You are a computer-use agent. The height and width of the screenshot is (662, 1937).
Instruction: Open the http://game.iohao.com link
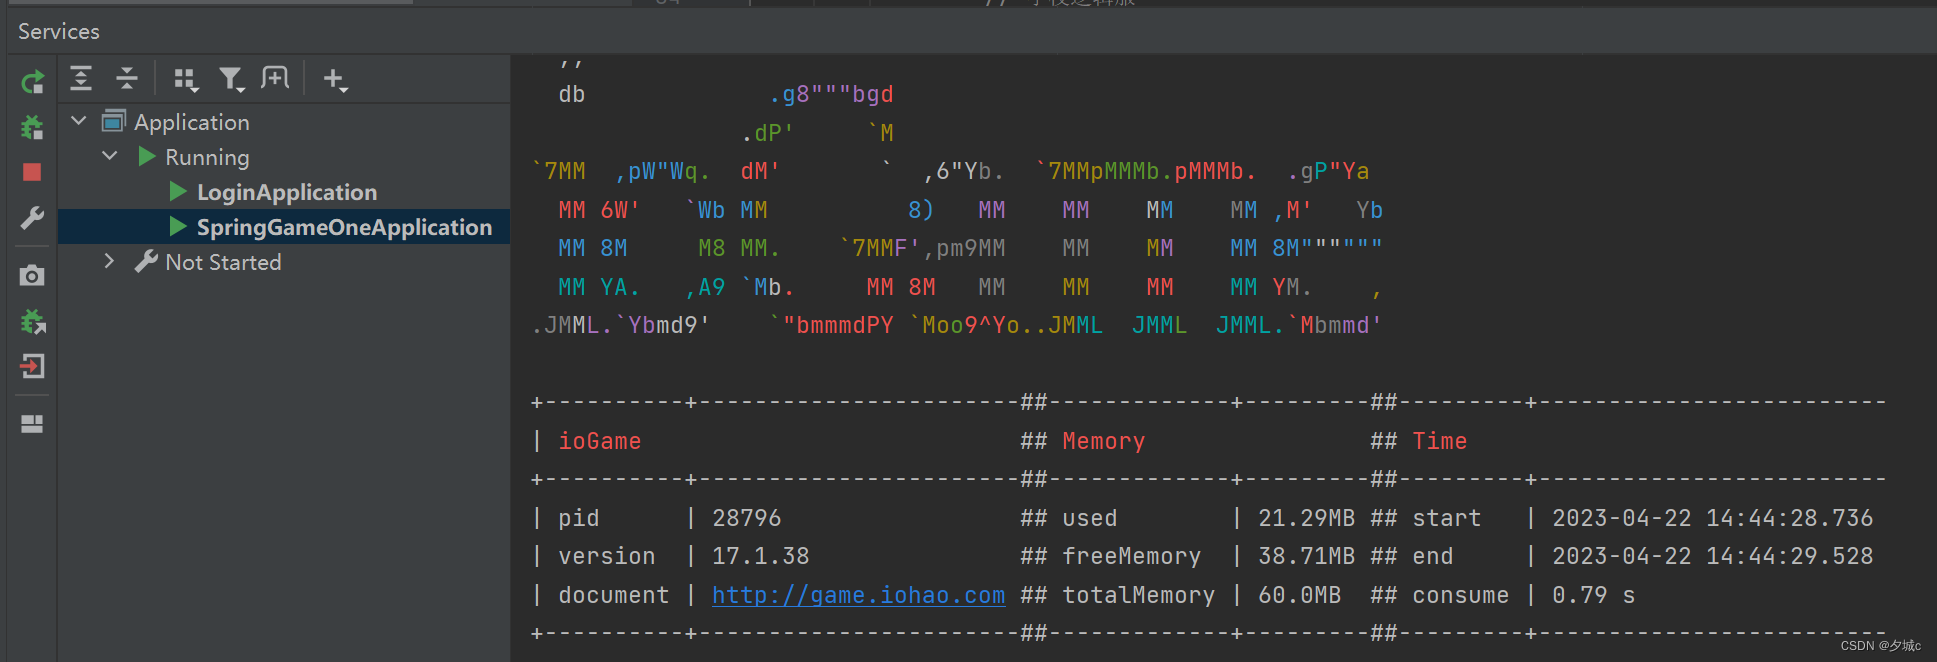pos(858,595)
